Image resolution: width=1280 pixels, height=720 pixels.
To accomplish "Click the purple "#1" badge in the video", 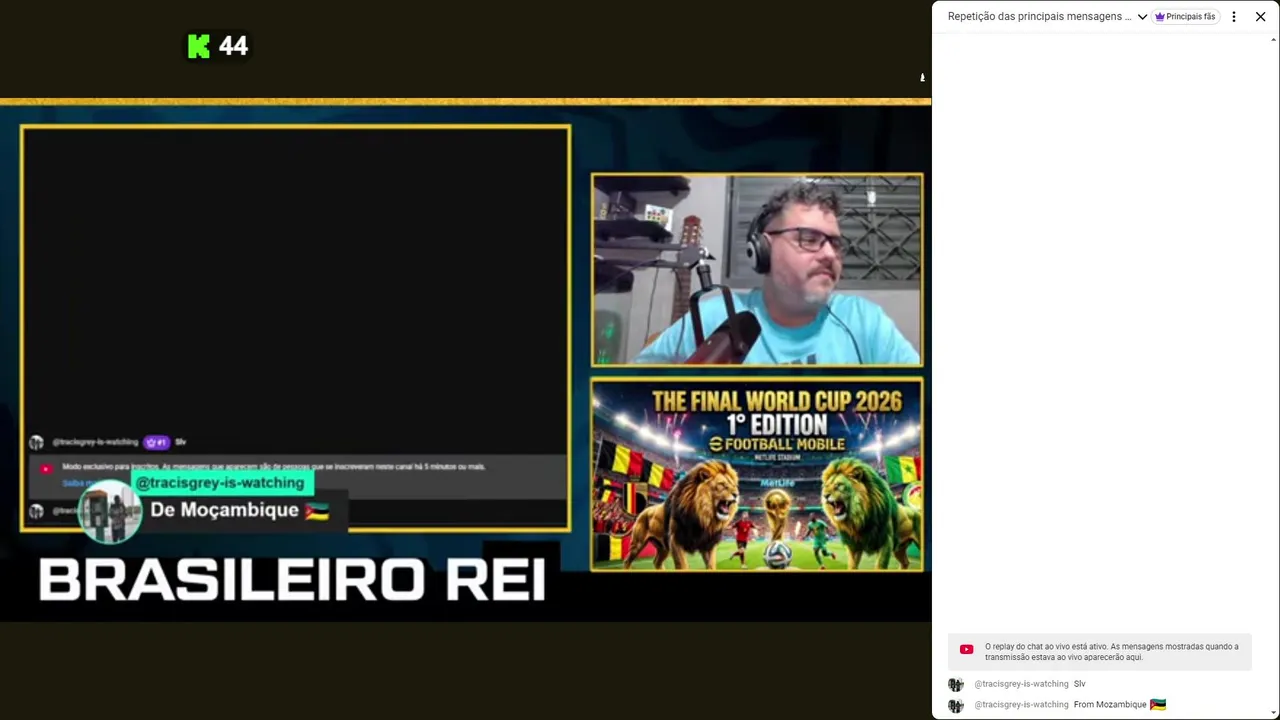I will tap(157, 442).
